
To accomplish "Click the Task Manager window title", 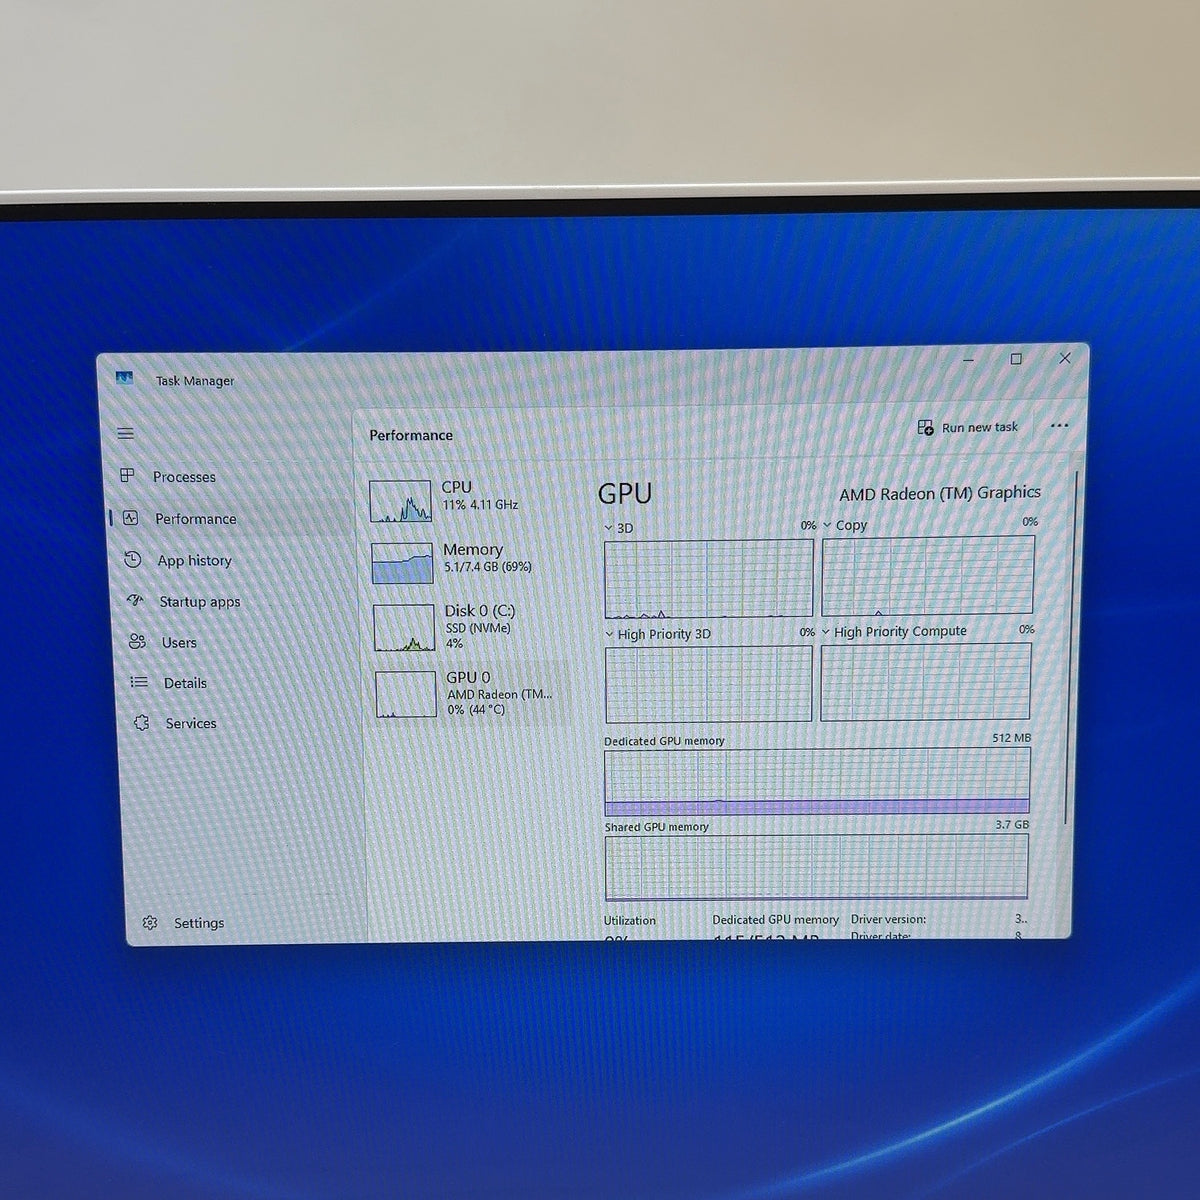I will coord(195,380).
